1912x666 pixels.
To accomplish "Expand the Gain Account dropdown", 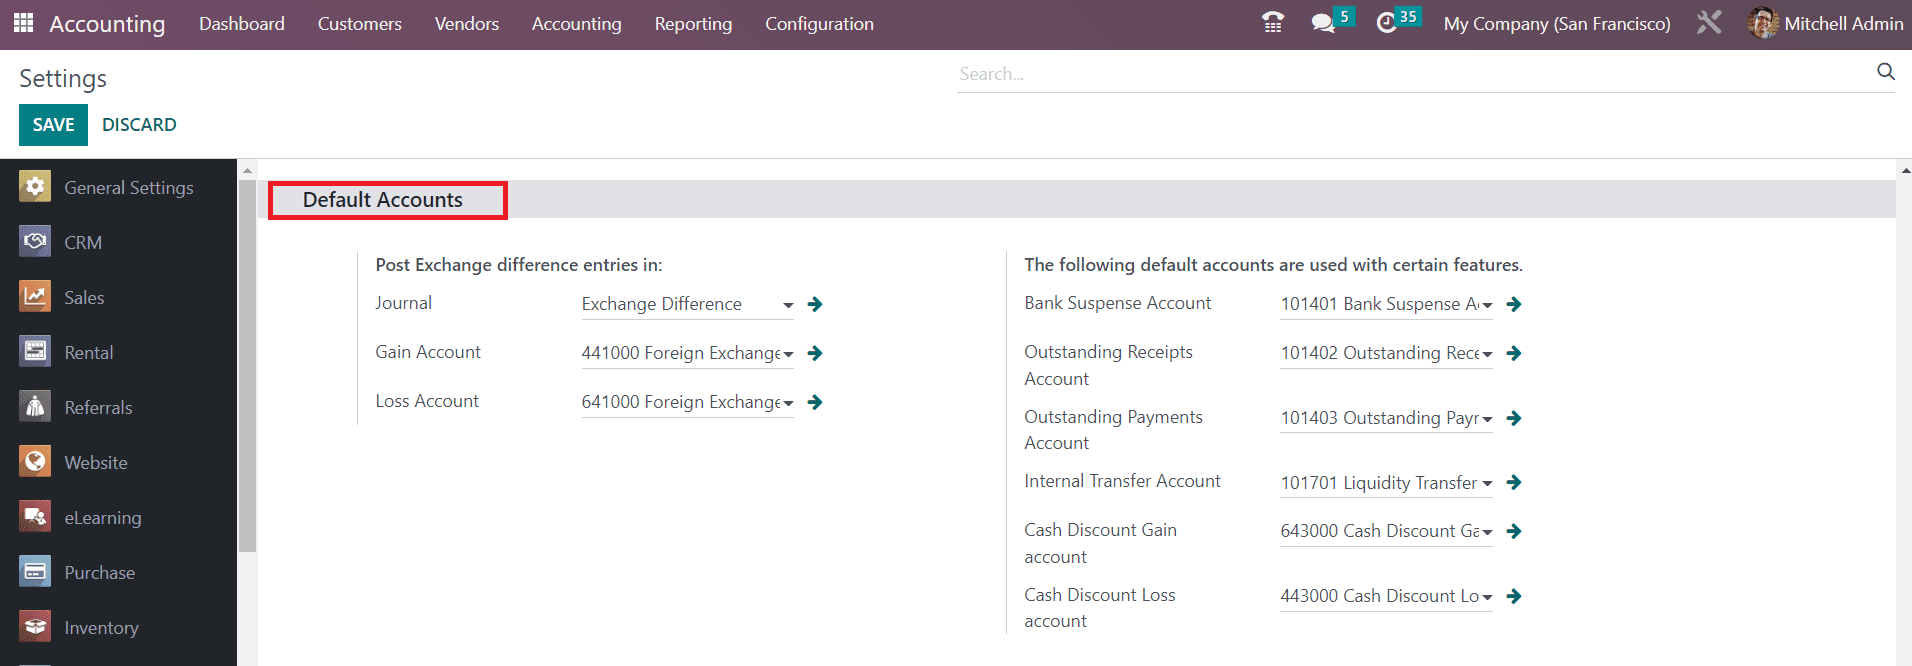I will tap(788, 354).
